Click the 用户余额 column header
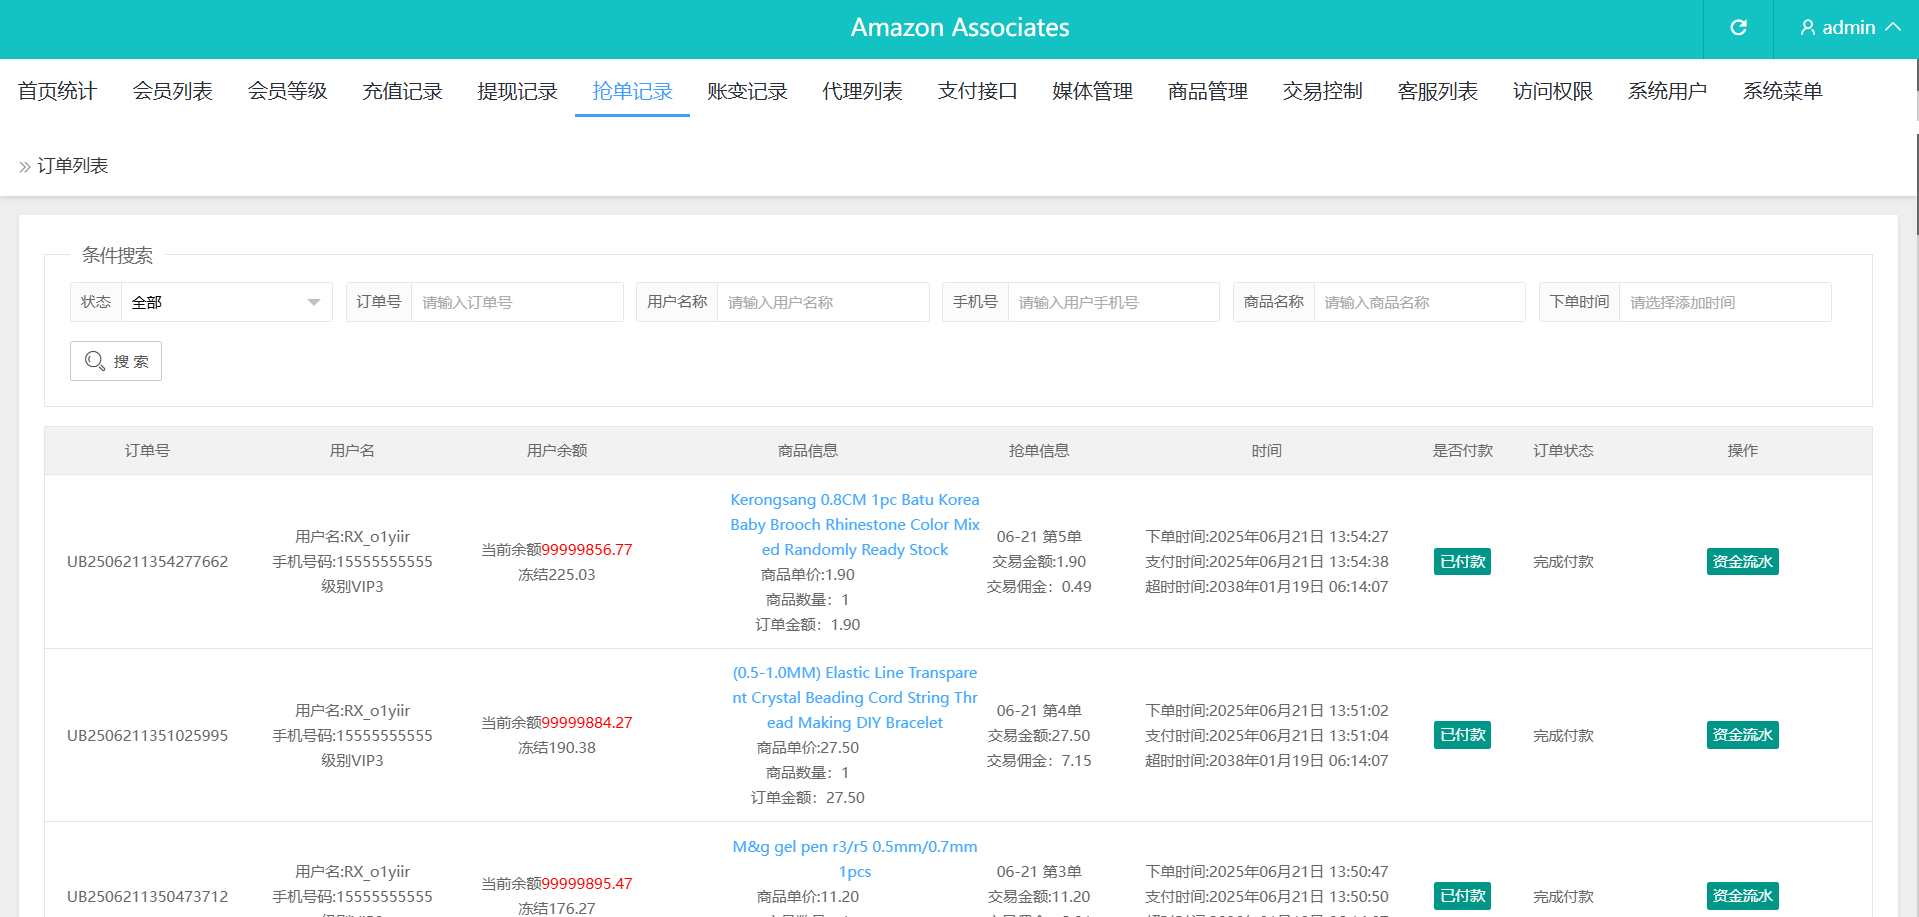Viewport: 1919px width, 917px height. point(557,451)
